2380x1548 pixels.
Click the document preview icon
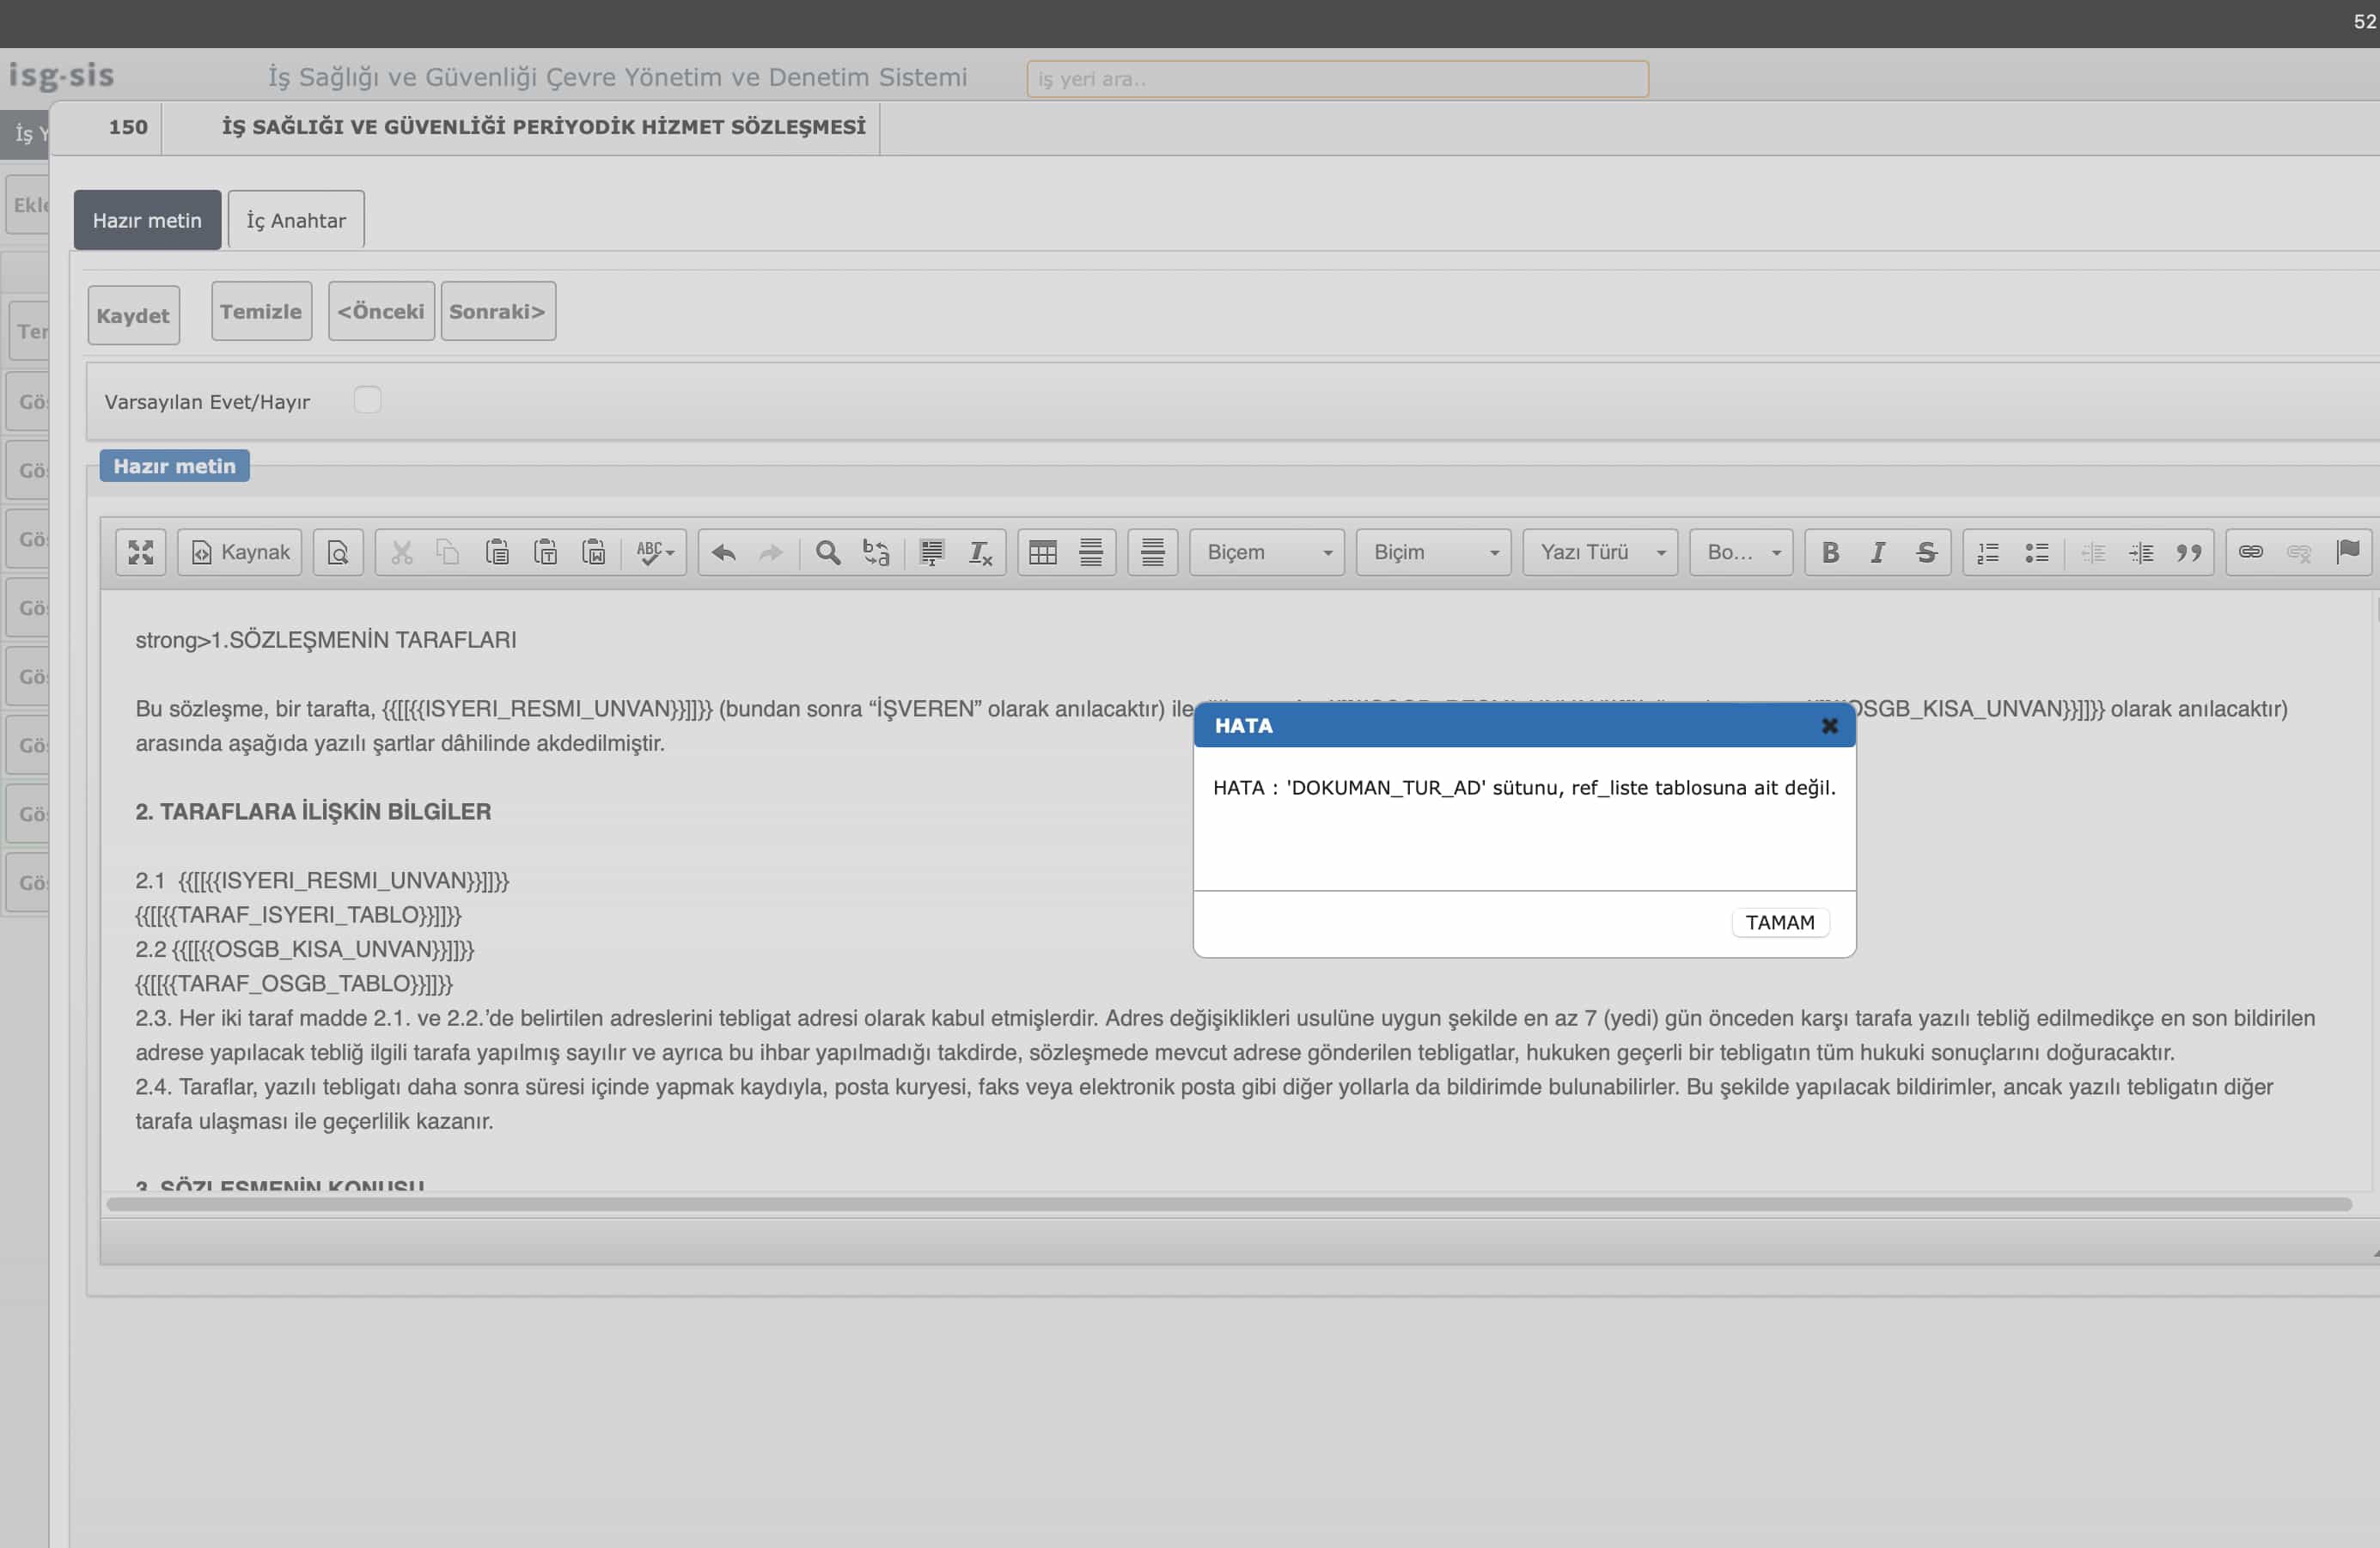(x=338, y=552)
